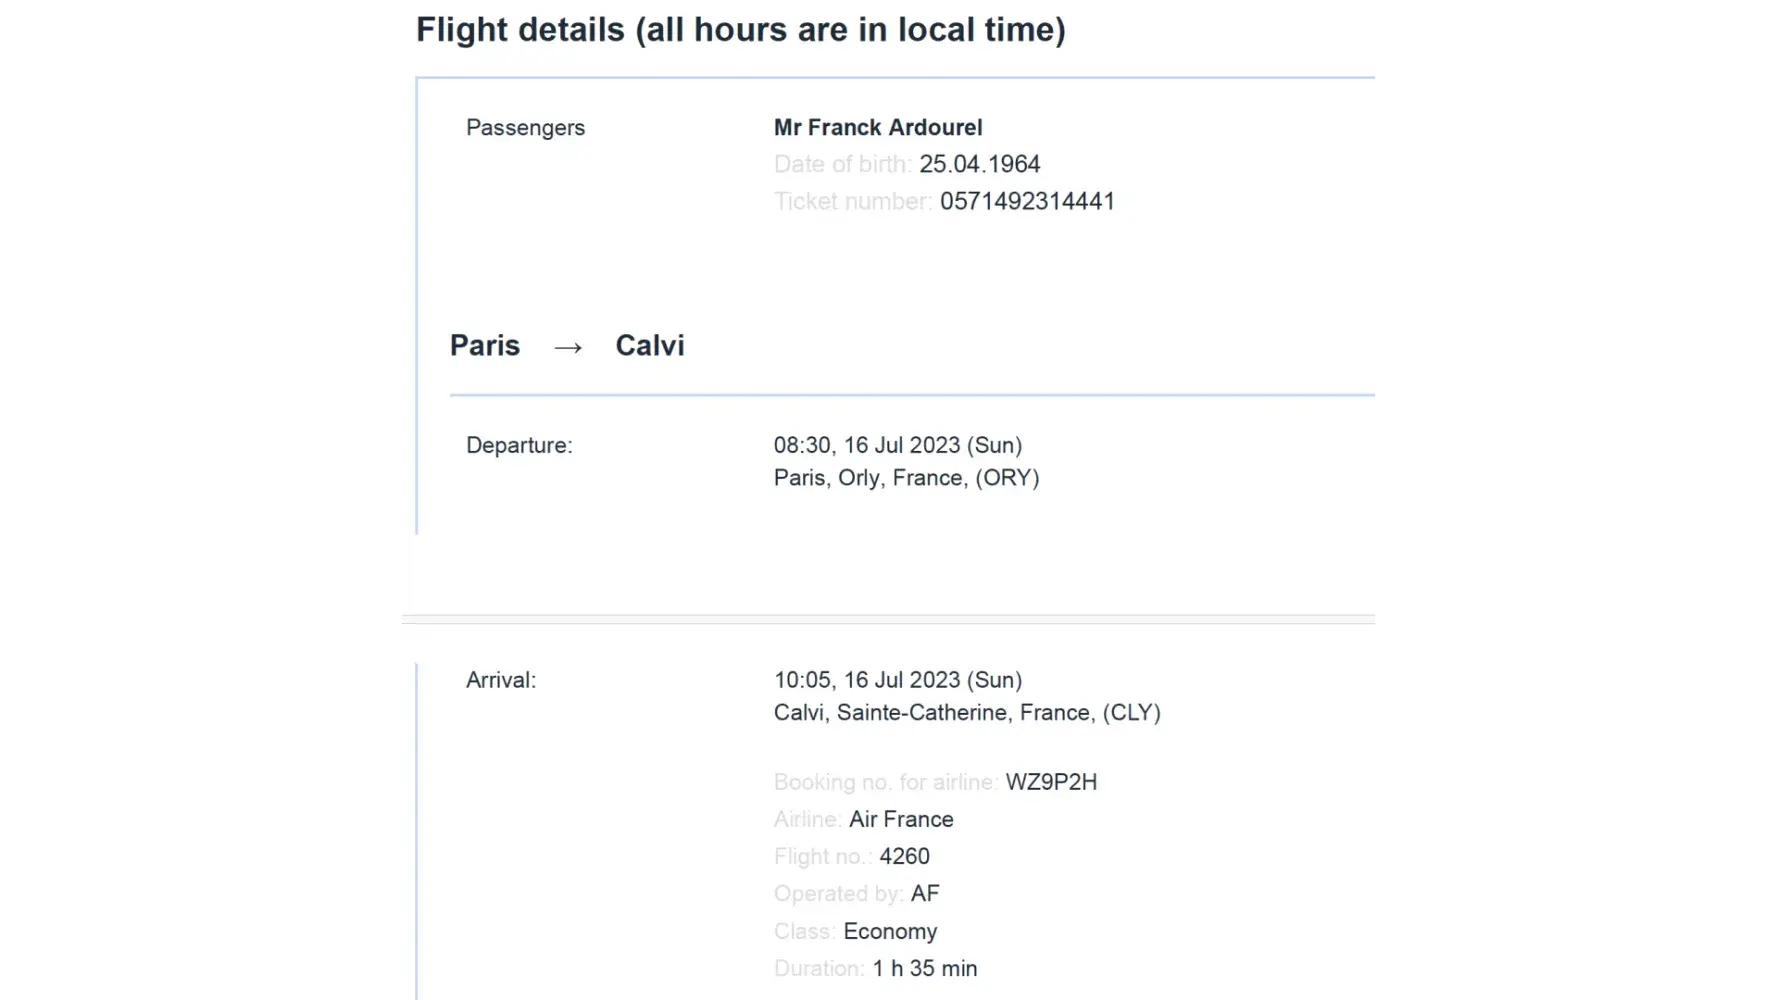
Task: Click the Calvi, Sainte-Catherine airport text
Action: pyautogui.click(x=966, y=713)
